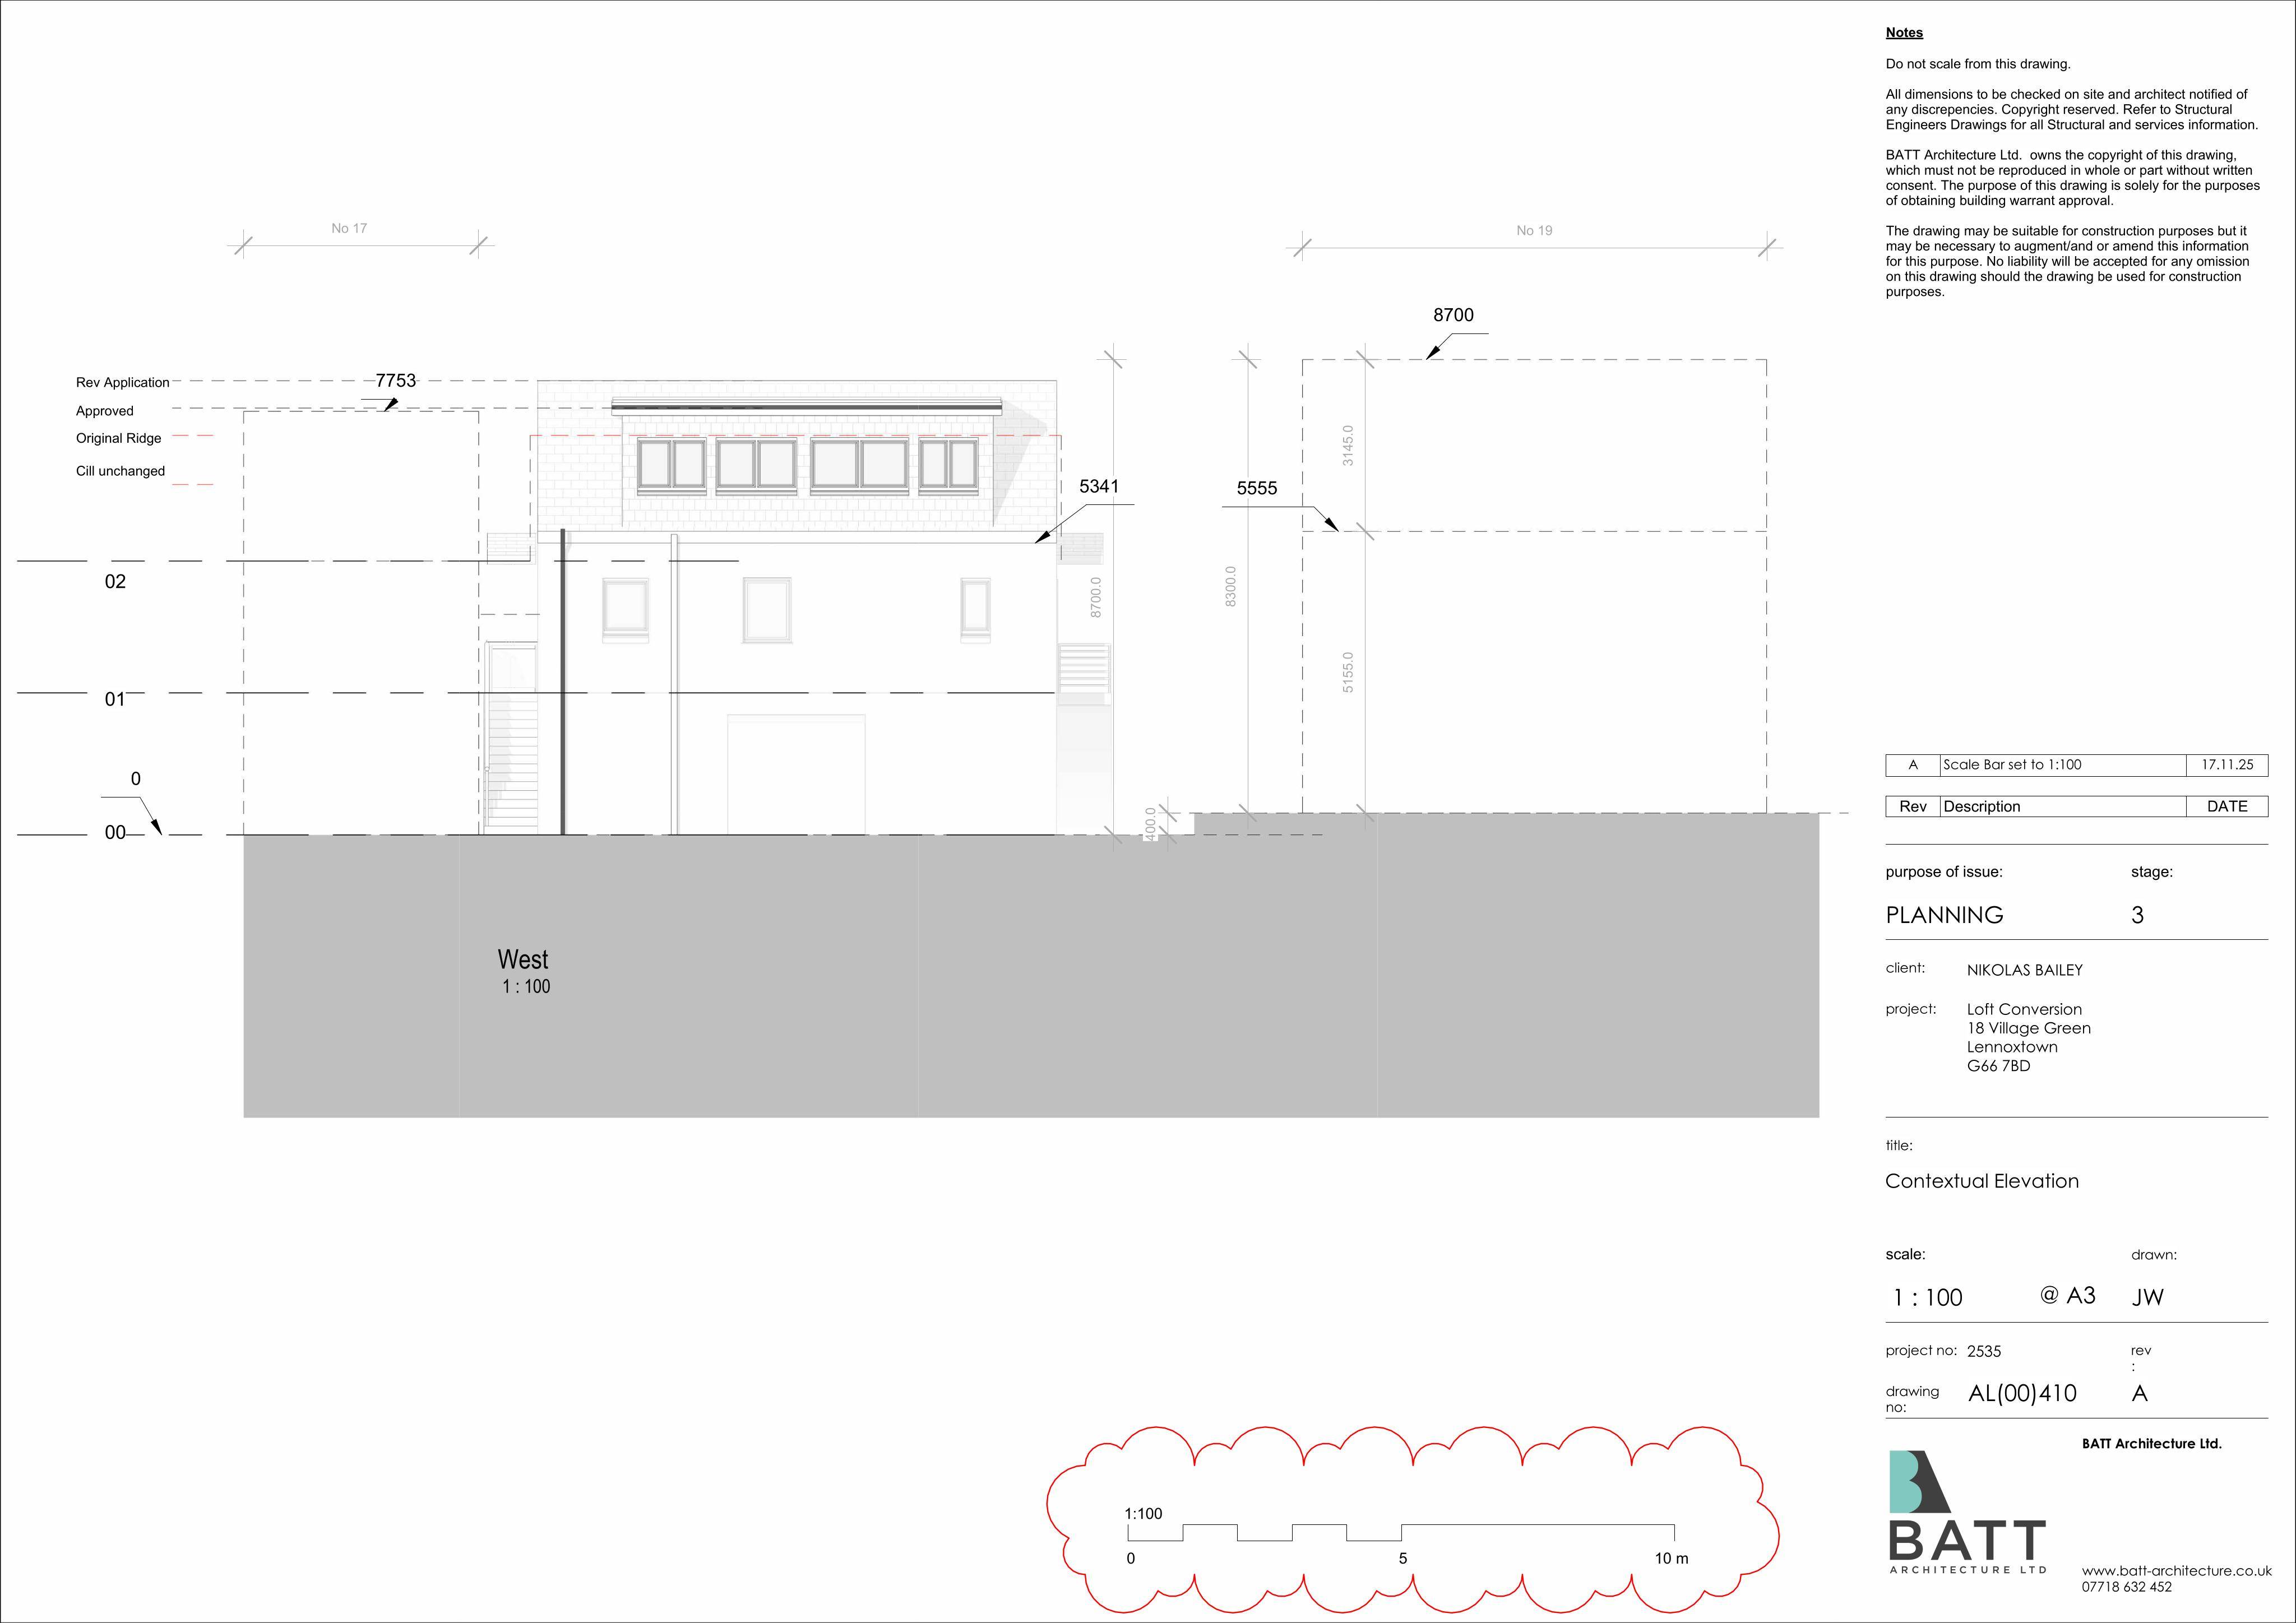The image size is (2296, 1623).
Task: Click the BATT Architecture logo
Action: tap(1967, 1512)
